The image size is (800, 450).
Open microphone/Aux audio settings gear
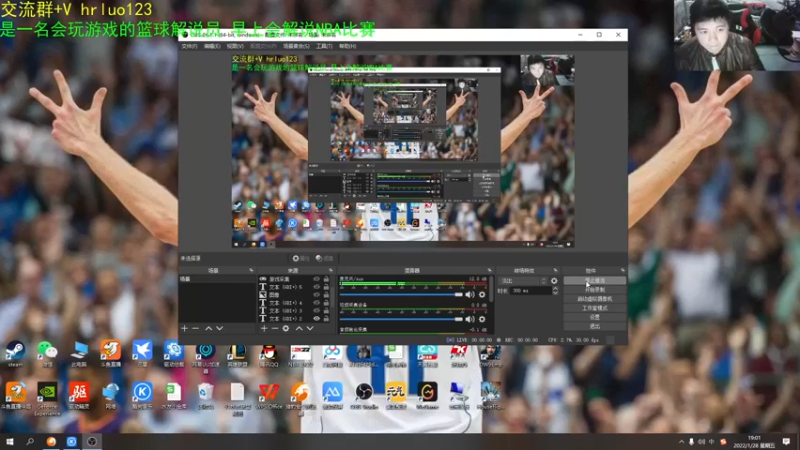coord(482,294)
